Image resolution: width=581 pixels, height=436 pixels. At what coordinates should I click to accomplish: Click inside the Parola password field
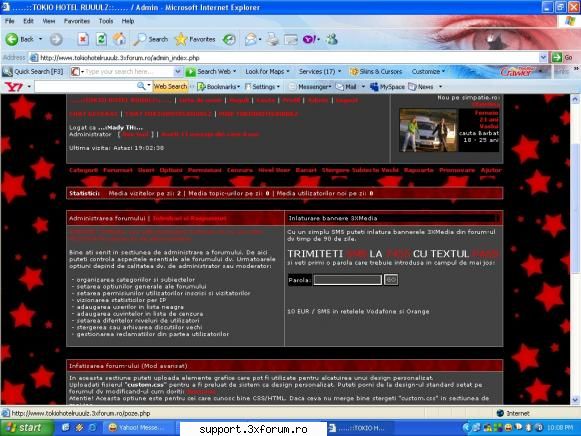point(348,280)
